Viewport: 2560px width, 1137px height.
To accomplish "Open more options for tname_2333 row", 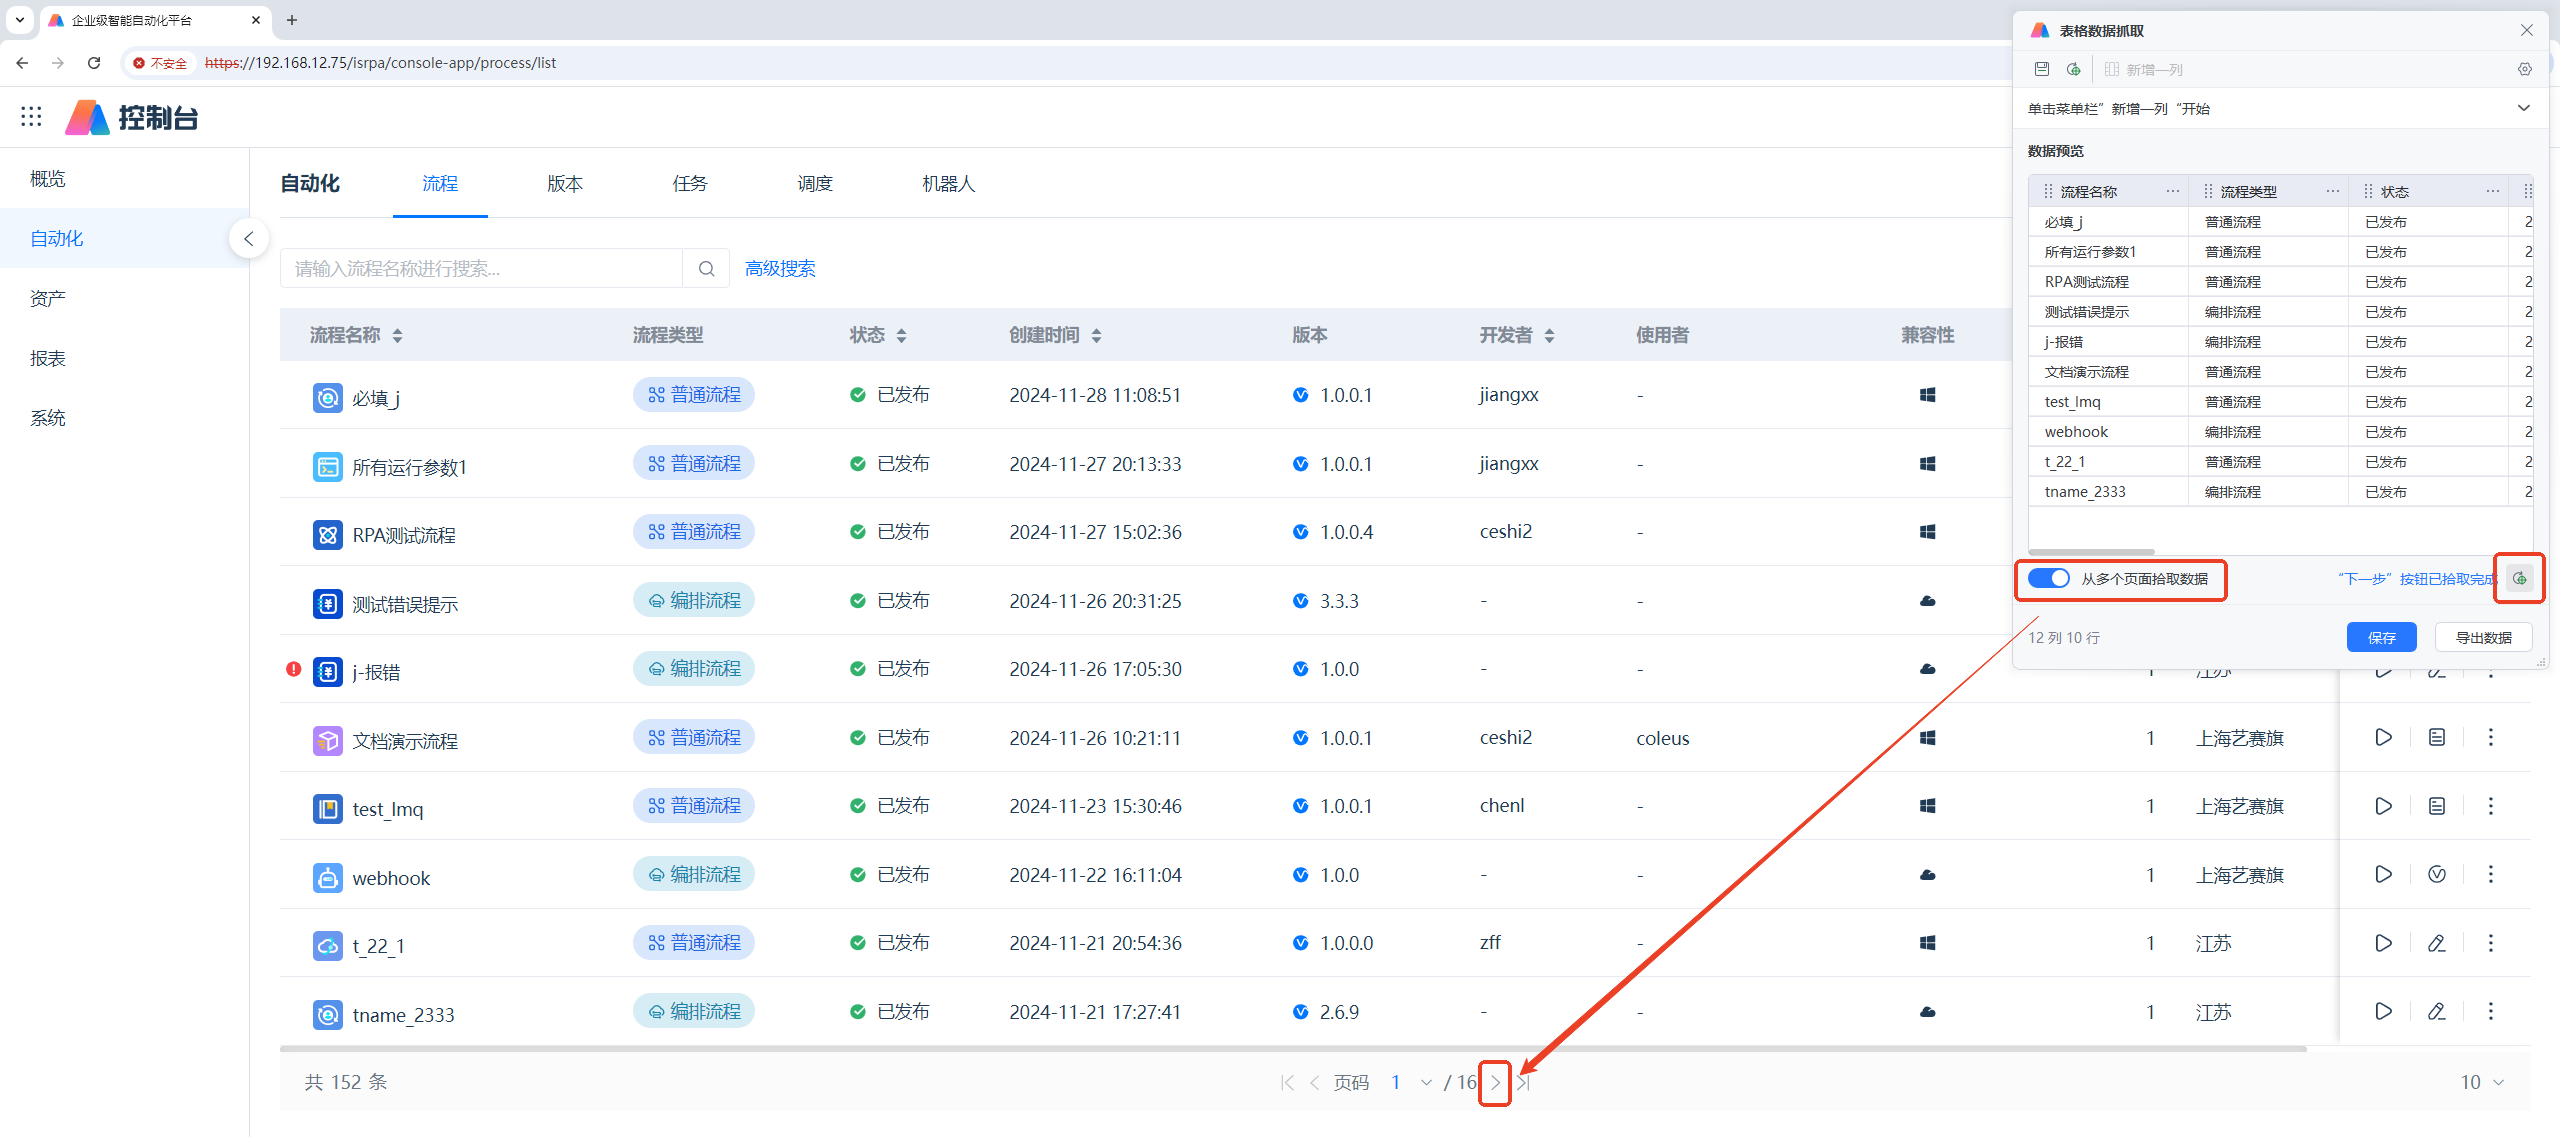I will tap(2491, 1012).
